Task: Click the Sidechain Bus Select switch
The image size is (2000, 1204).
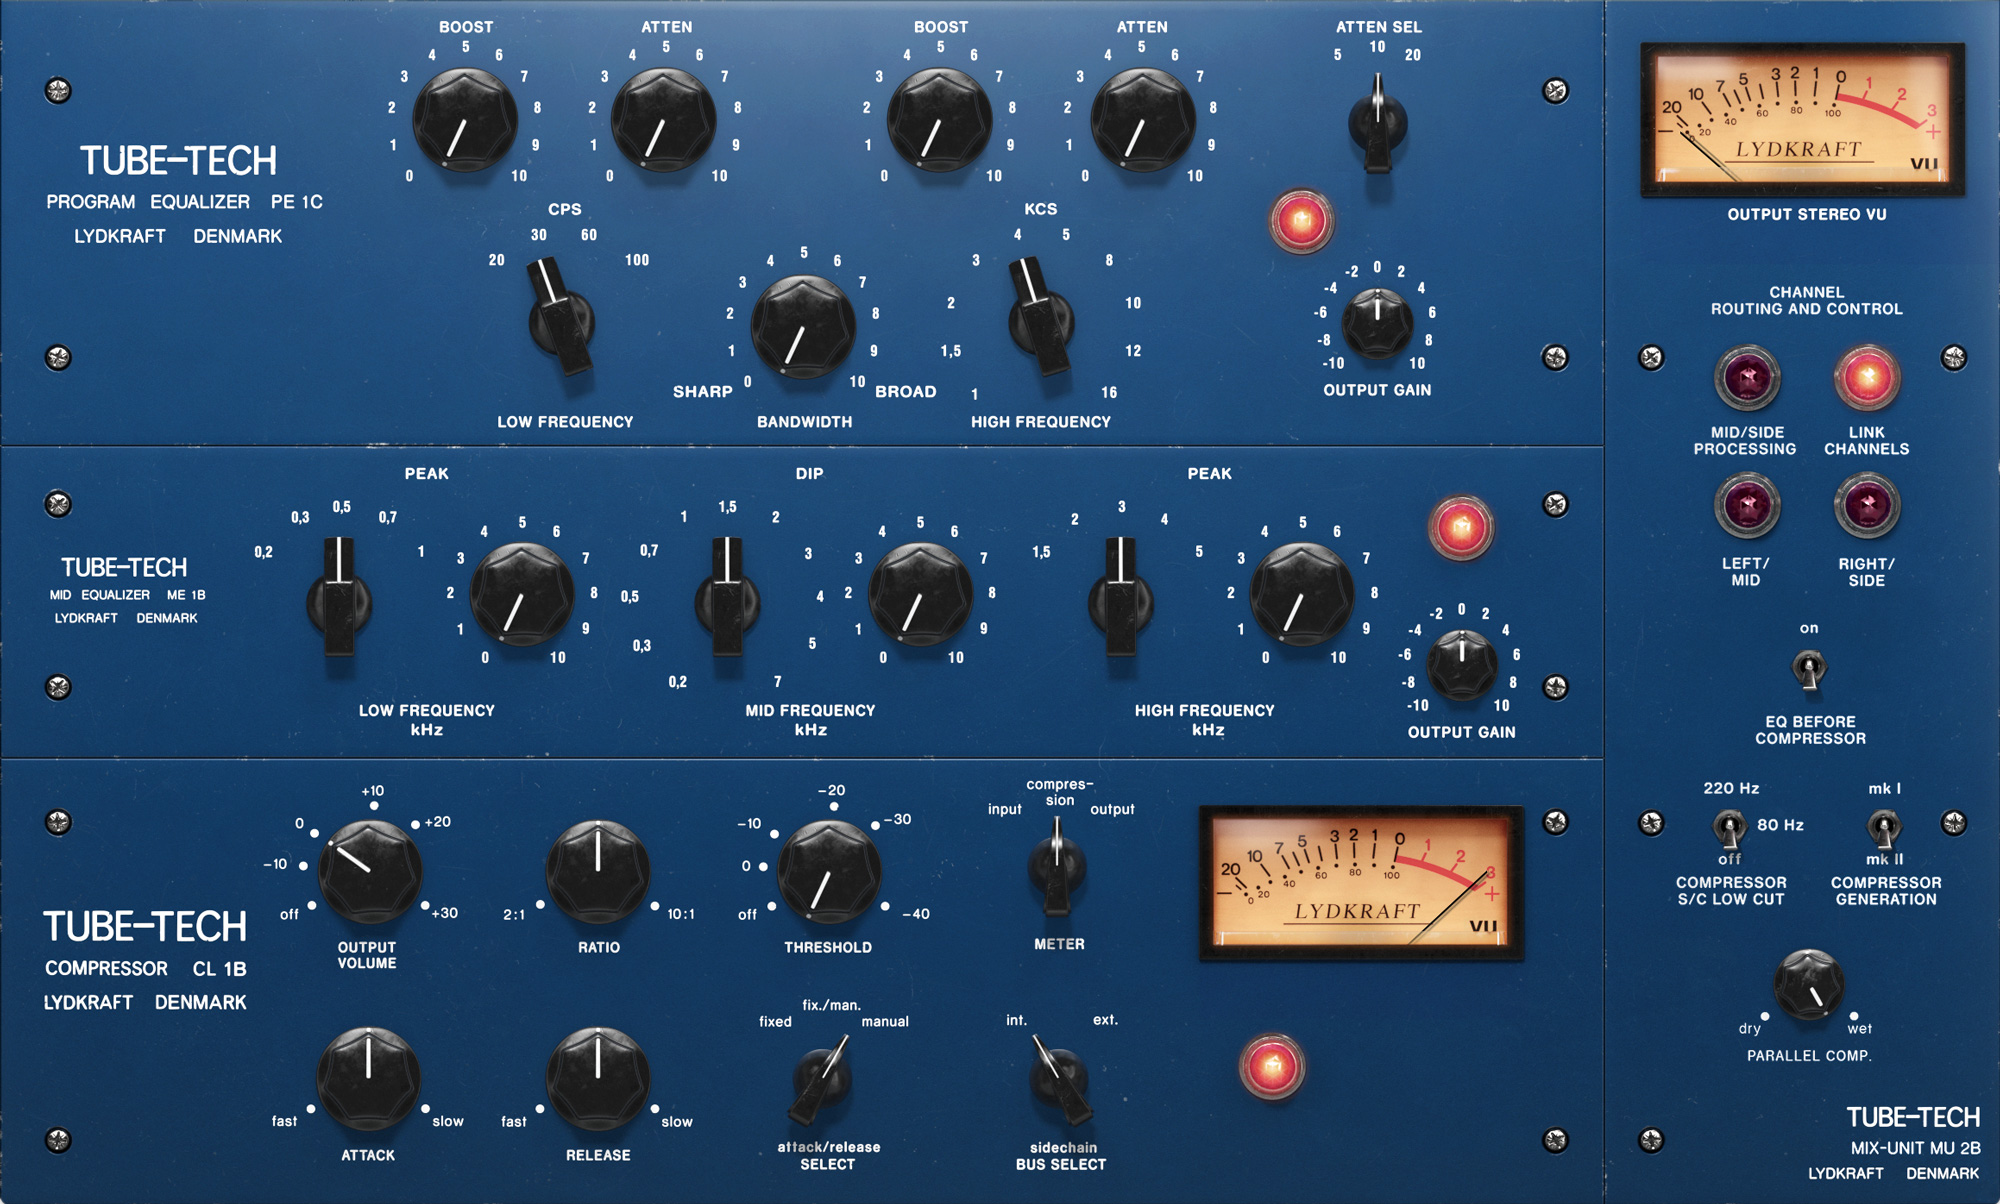Action: click(1058, 1080)
